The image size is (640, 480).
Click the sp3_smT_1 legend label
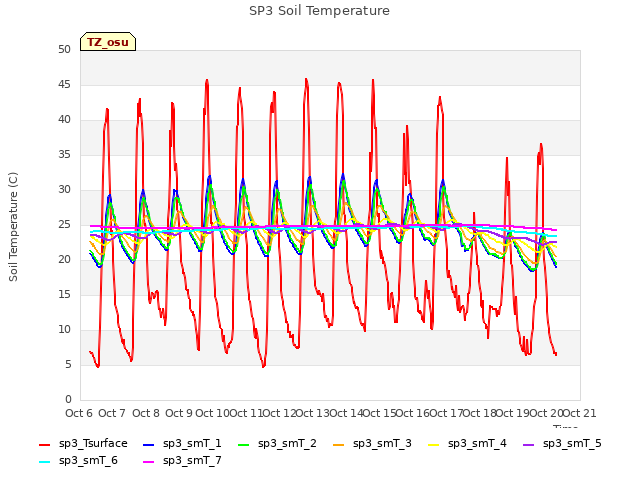192,443
